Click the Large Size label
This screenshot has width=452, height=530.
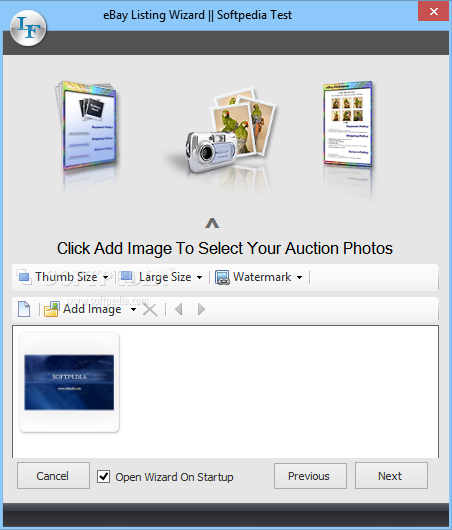(x=165, y=277)
